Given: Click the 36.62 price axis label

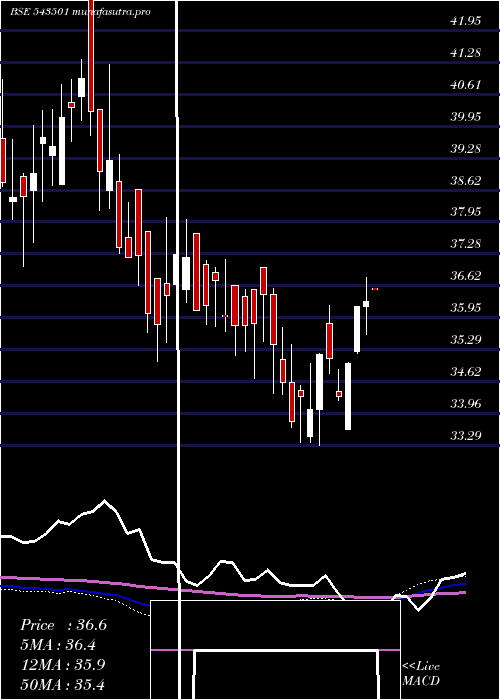Looking at the screenshot, I should tap(466, 275).
